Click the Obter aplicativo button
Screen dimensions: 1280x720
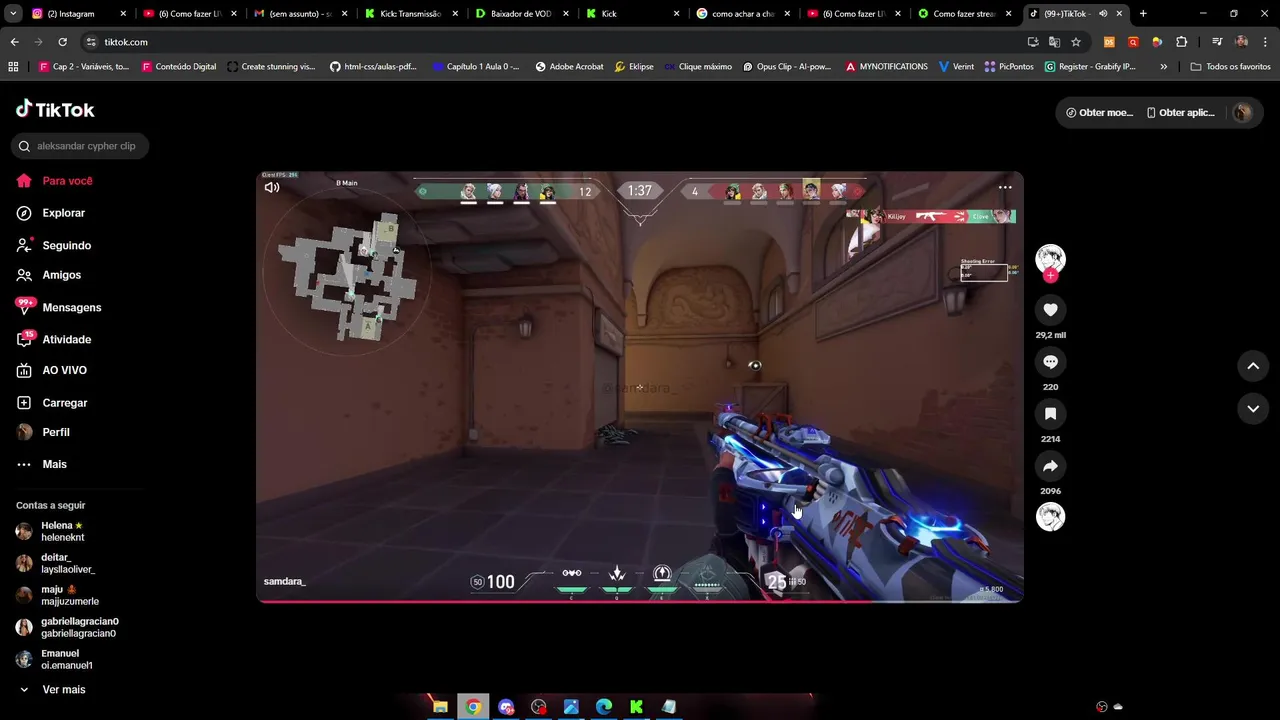tap(1180, 113)
